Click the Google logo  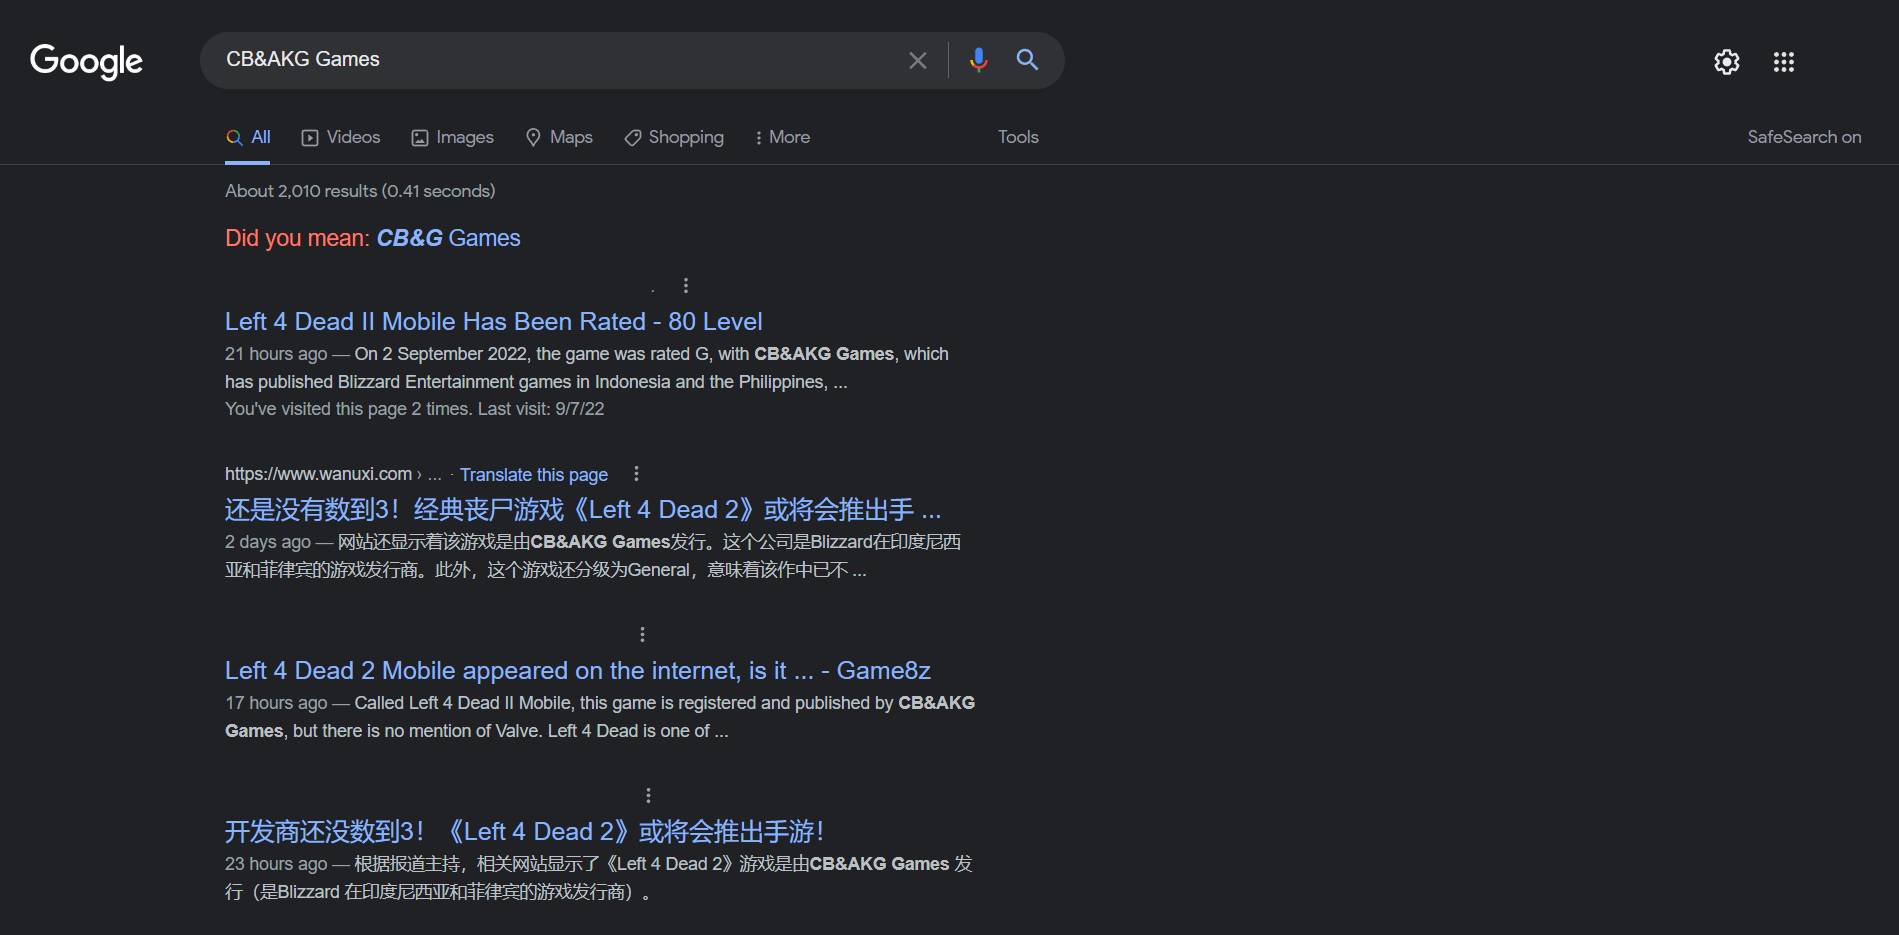point(86,61)
